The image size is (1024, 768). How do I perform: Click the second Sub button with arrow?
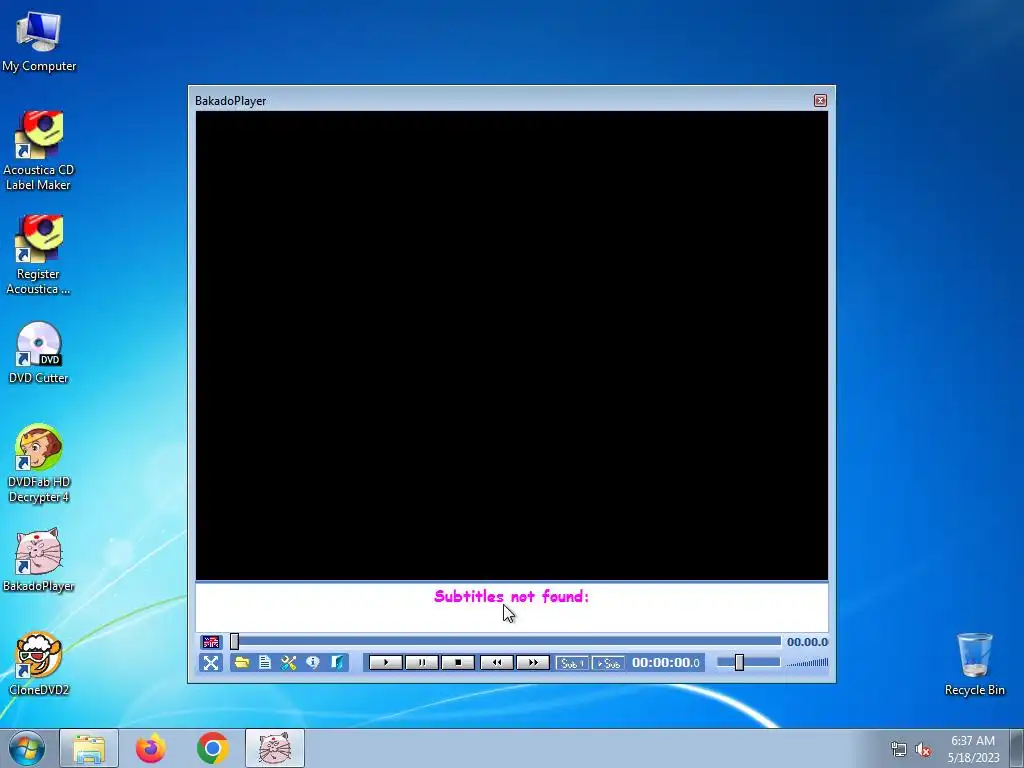(x=608, y=664)
